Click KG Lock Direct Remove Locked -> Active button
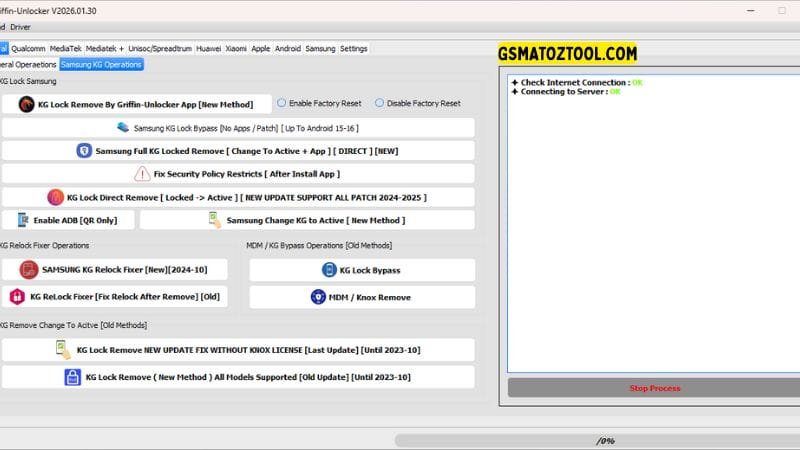This screenshot has height=450, width=800. [238, 197]
